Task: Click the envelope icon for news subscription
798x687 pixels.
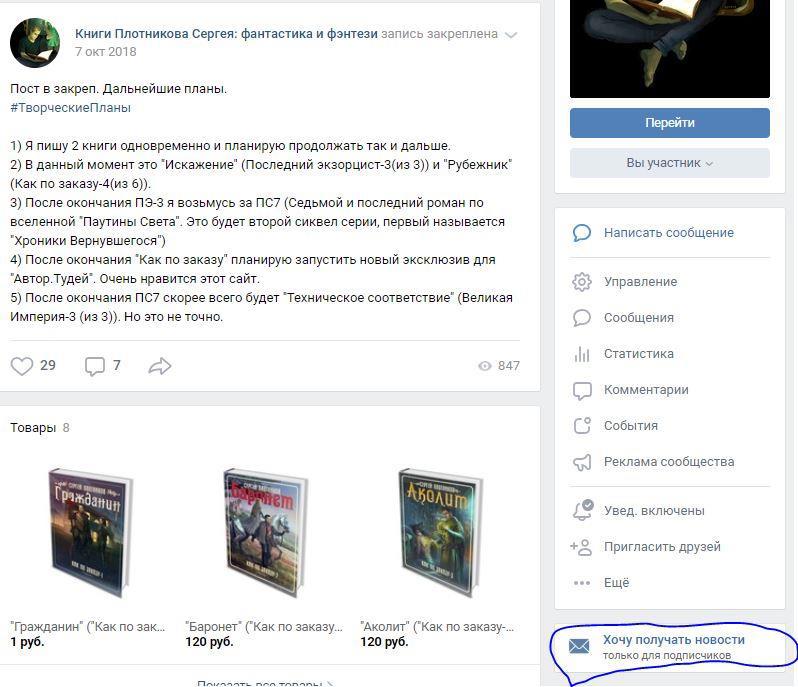Action: [579, 646]
